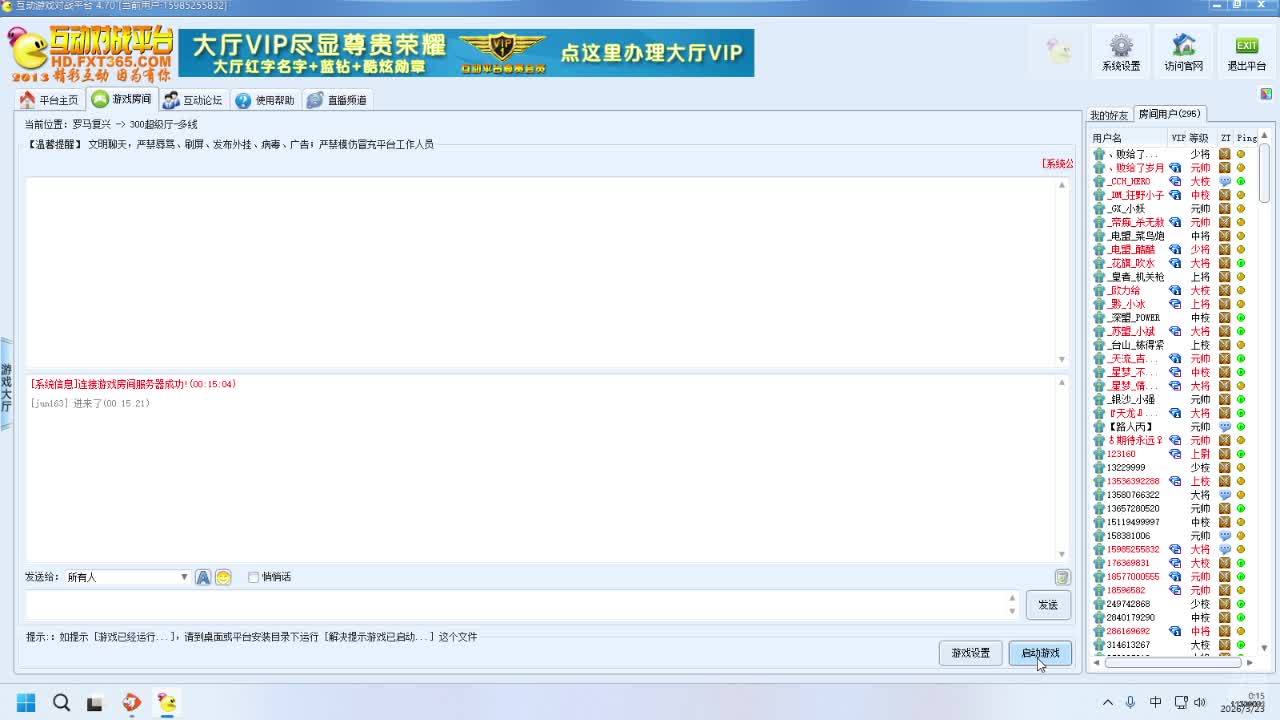Show hidden system tray icons

coord(1107,702)
